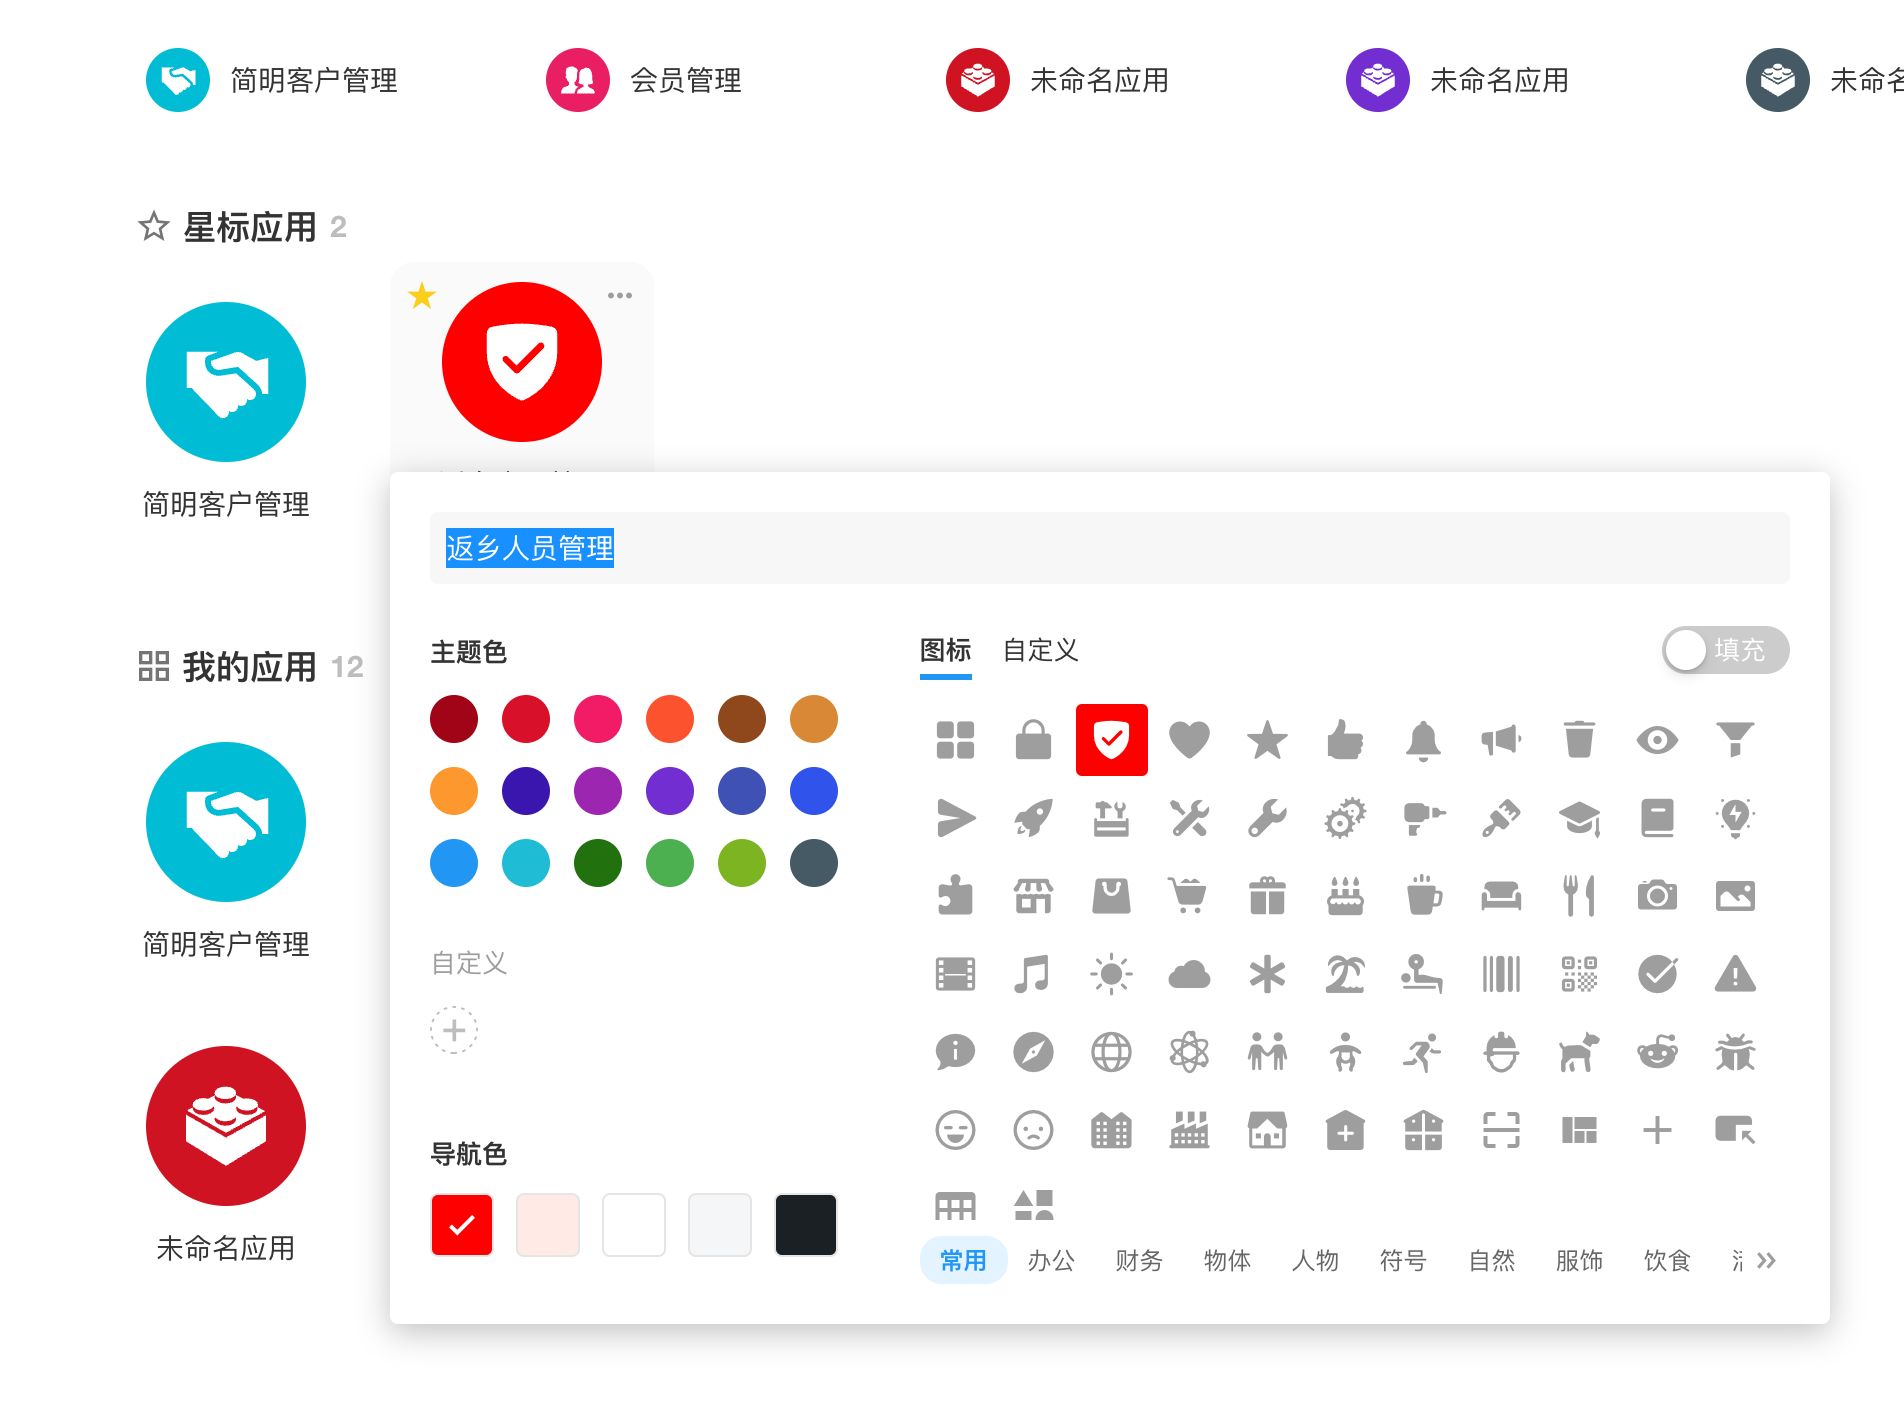Select the shield check icon
This screenshot has width=1904, height=1402.
[1111, 740]
